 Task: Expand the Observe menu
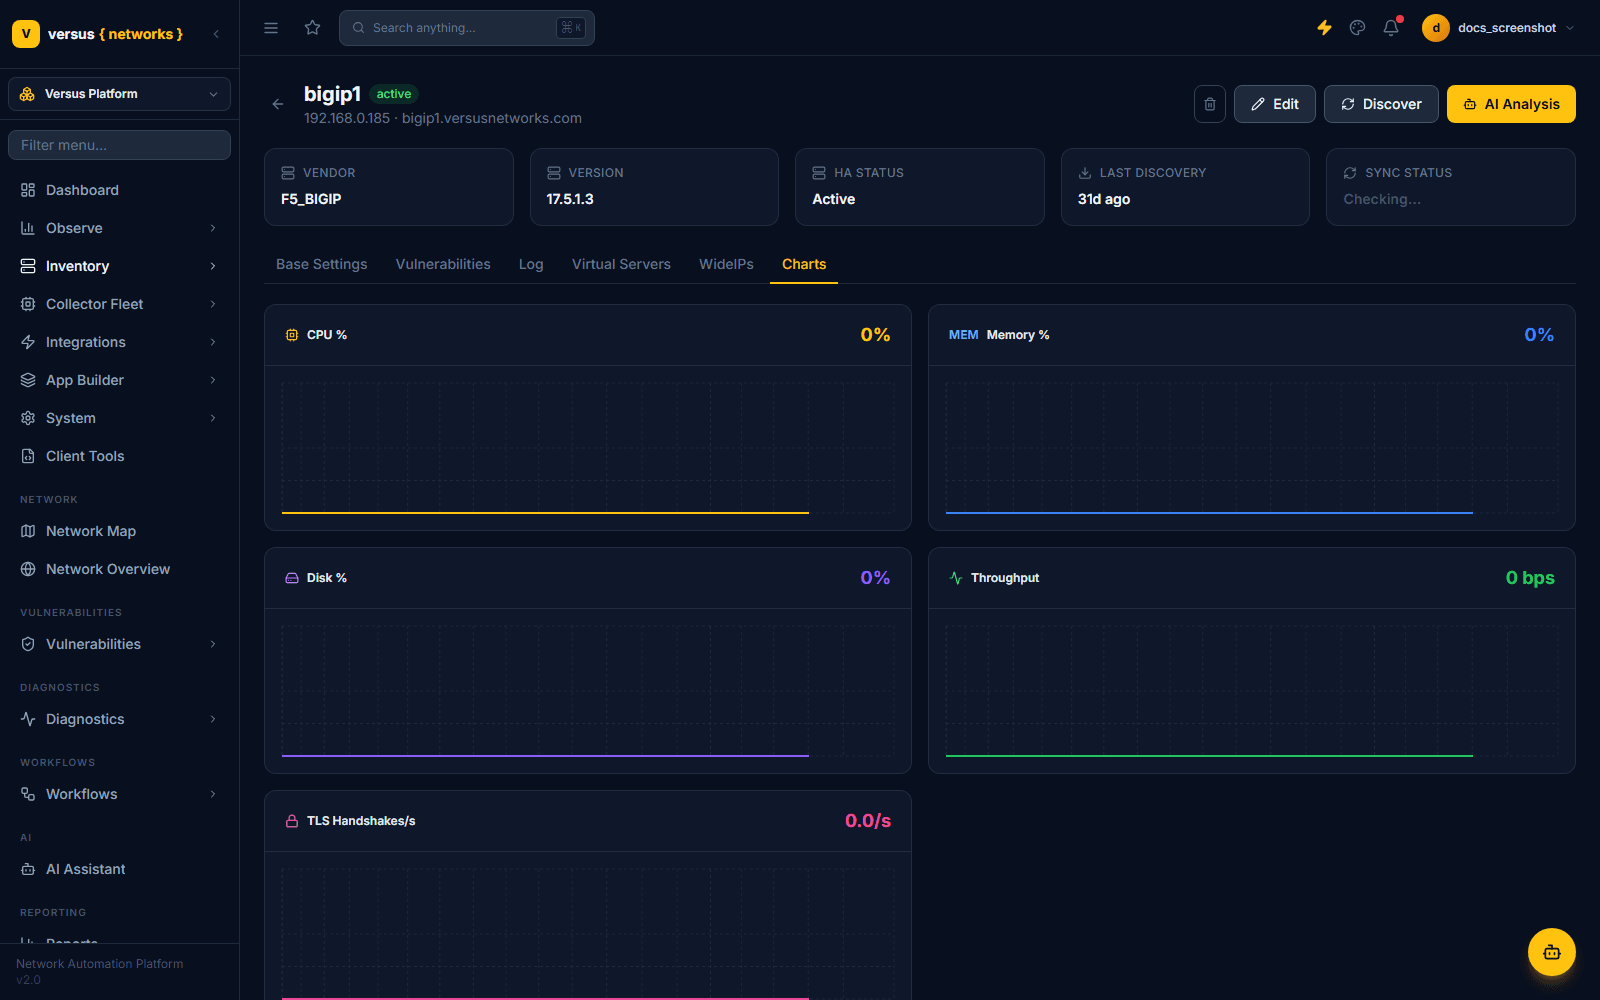(x=119, y=228)
